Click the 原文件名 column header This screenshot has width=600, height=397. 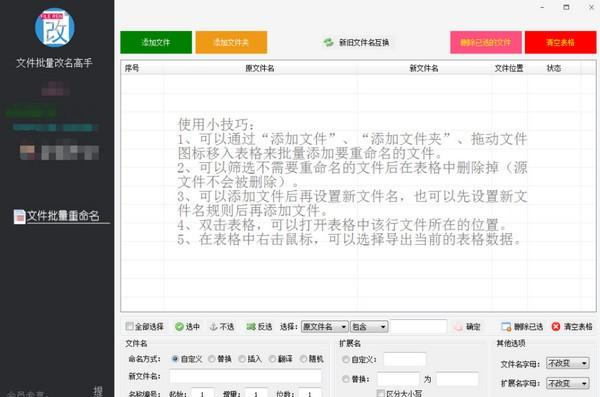(x=260, y=68)
